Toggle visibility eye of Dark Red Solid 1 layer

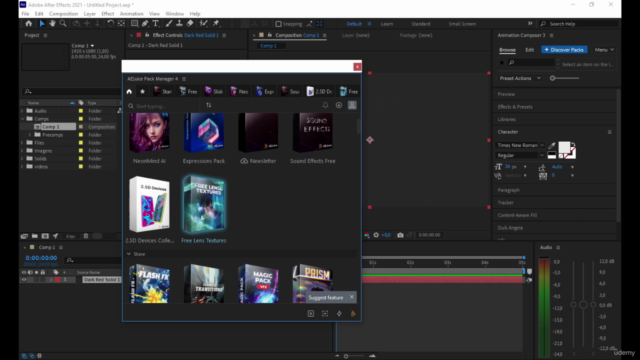24,280
